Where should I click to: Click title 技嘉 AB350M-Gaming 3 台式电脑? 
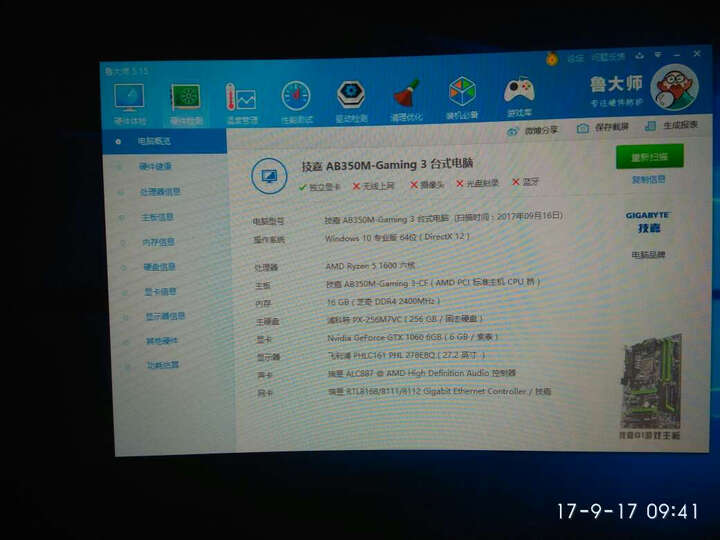pos(387,164)
